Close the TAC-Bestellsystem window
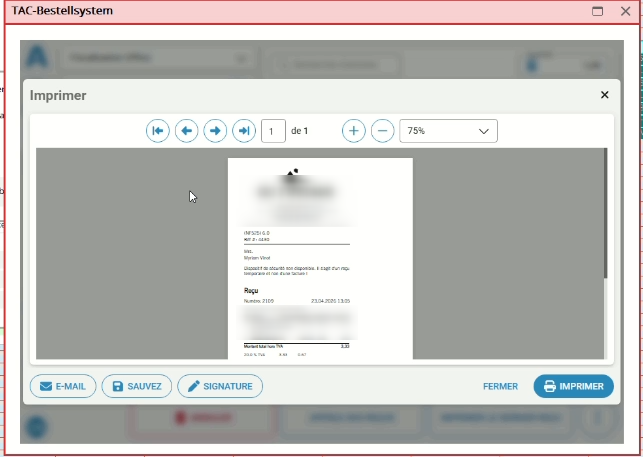This screenshot has height=457, width=643. pyautogui.click(x=625, y=11)
